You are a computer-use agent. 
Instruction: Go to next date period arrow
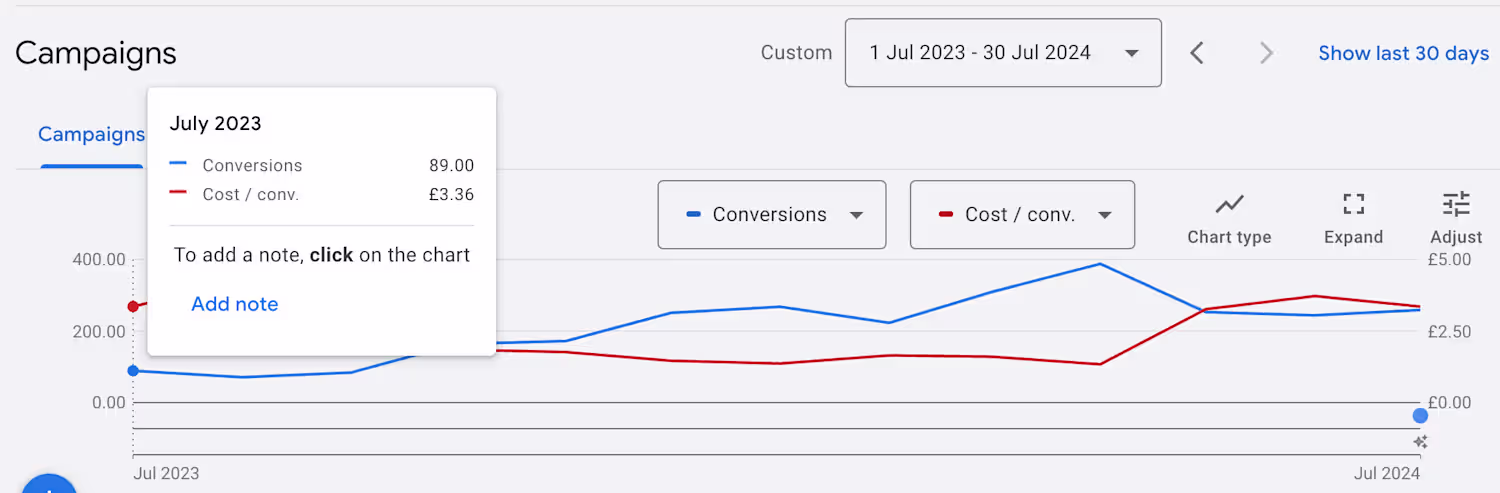[1266, 53]
